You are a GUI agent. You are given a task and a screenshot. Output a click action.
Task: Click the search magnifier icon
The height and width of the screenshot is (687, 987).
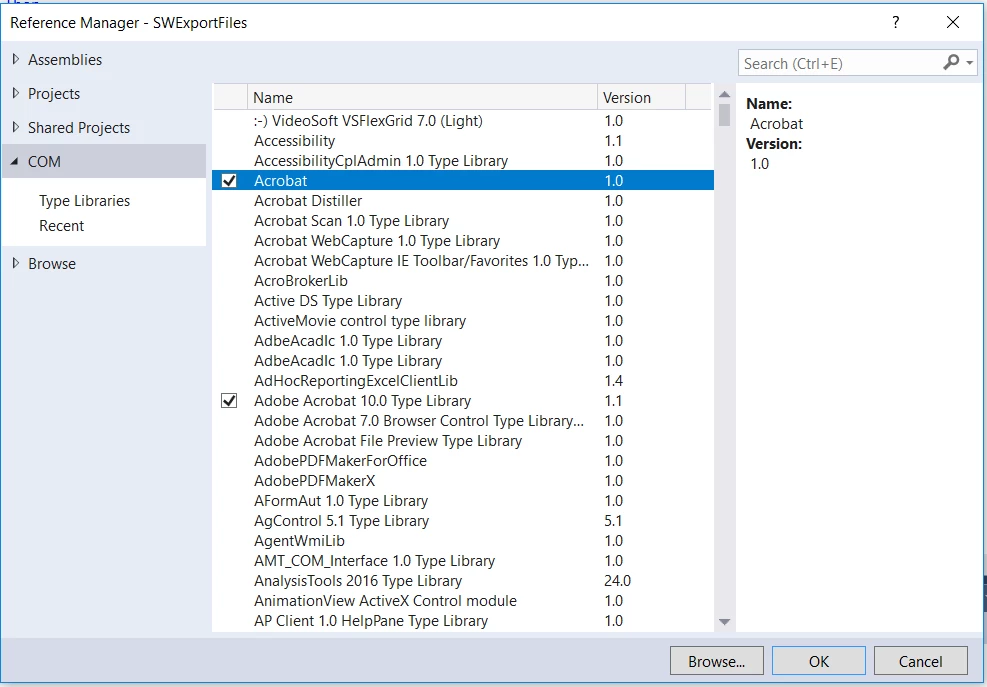(x=950, y=62)
